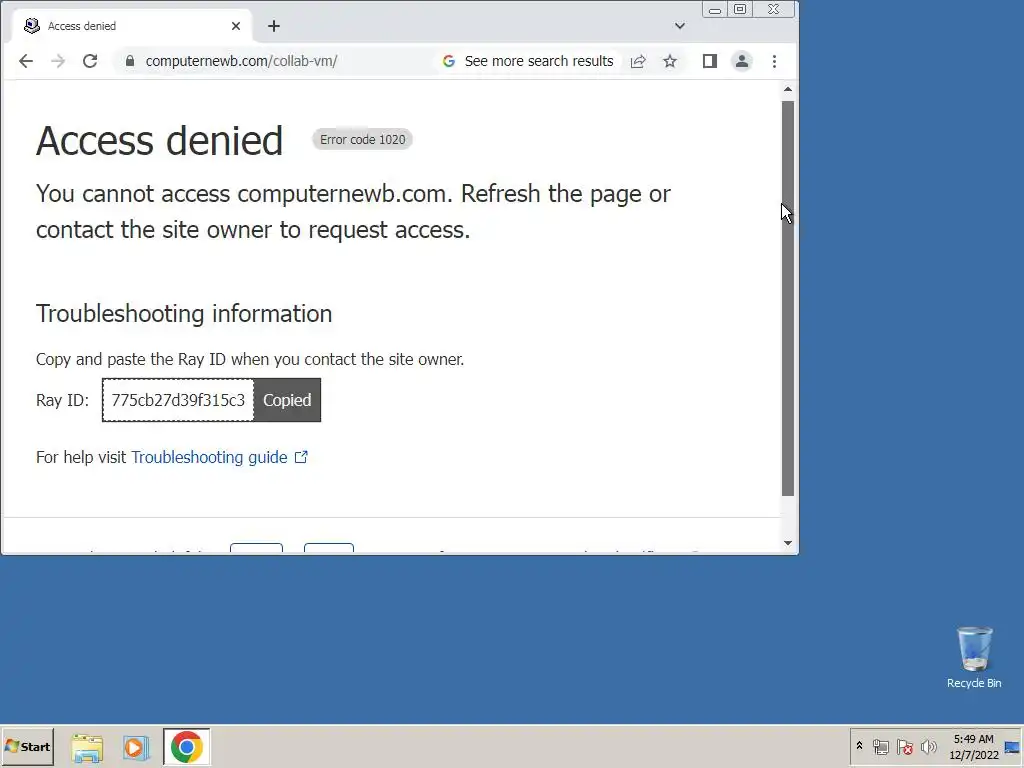Click the page scrollbar down arrow
The height and width of the screenshot is (768, 1024).
point(788,543)
